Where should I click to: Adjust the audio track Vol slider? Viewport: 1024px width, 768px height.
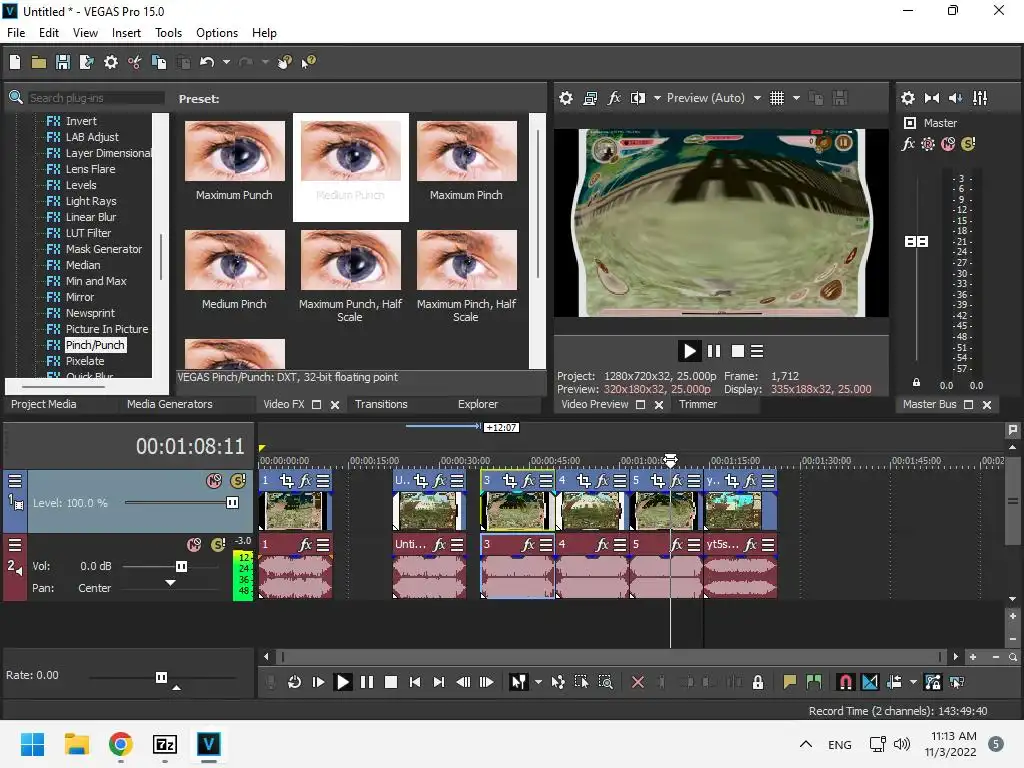[x=182, y=566]
